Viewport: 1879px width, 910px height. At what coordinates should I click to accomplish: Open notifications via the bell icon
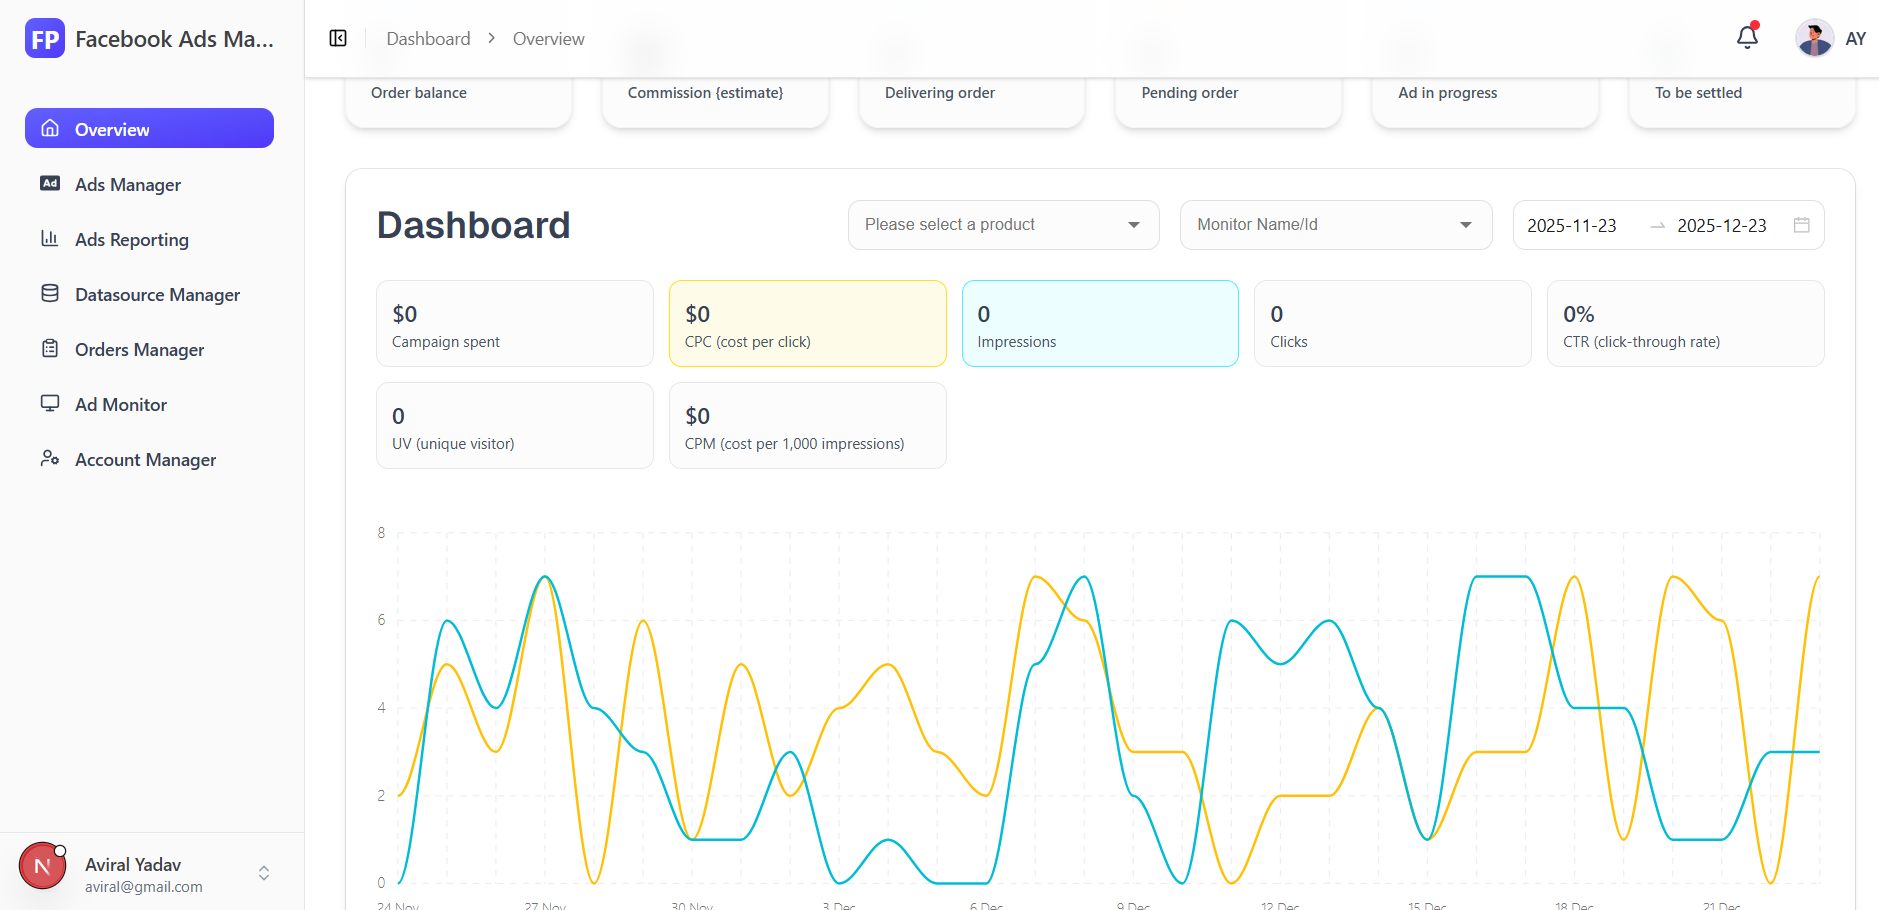click(x=1747, y=36)
